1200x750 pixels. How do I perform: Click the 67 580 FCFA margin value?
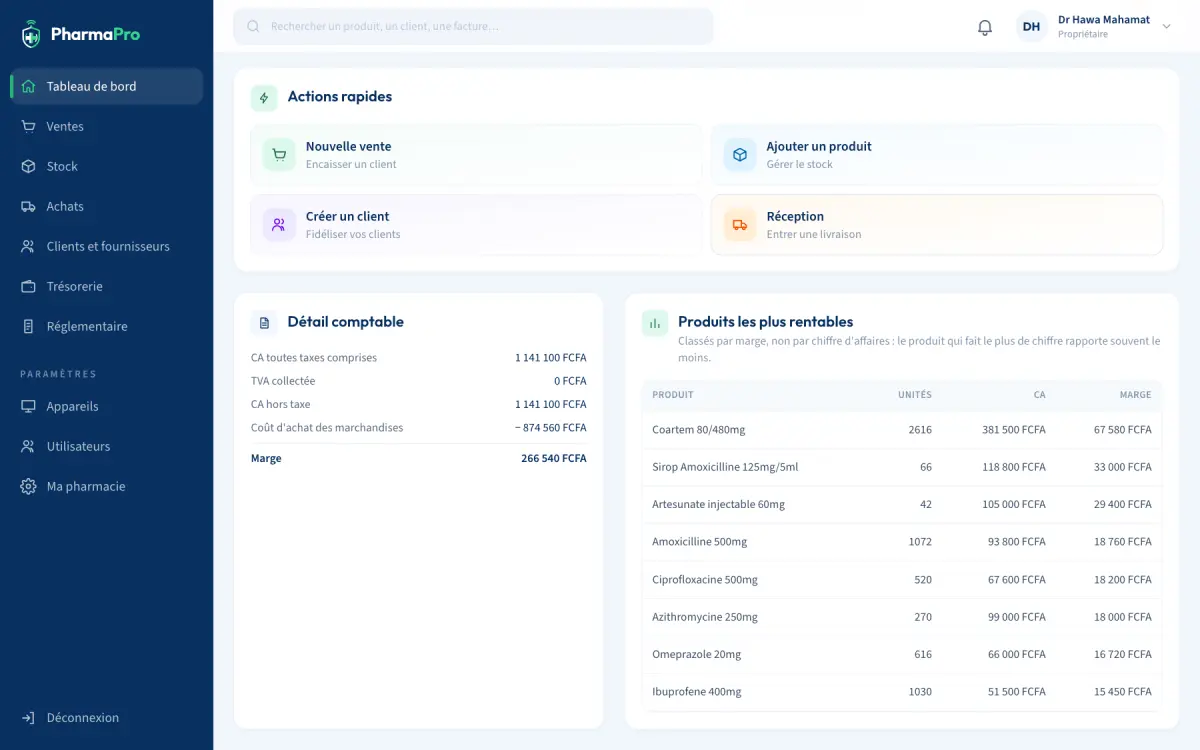pos(1123,430)
